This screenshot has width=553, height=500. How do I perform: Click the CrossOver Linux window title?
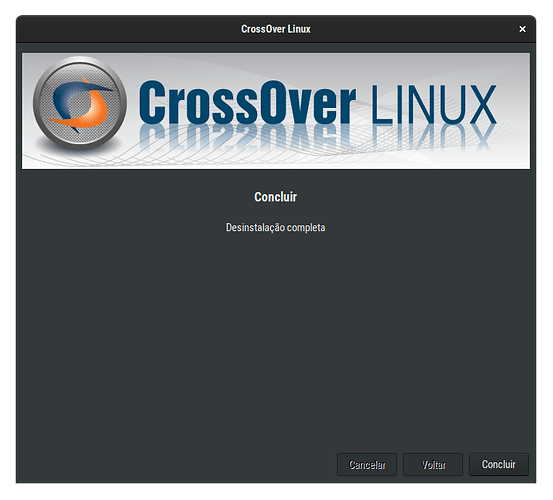coord(276,29)
